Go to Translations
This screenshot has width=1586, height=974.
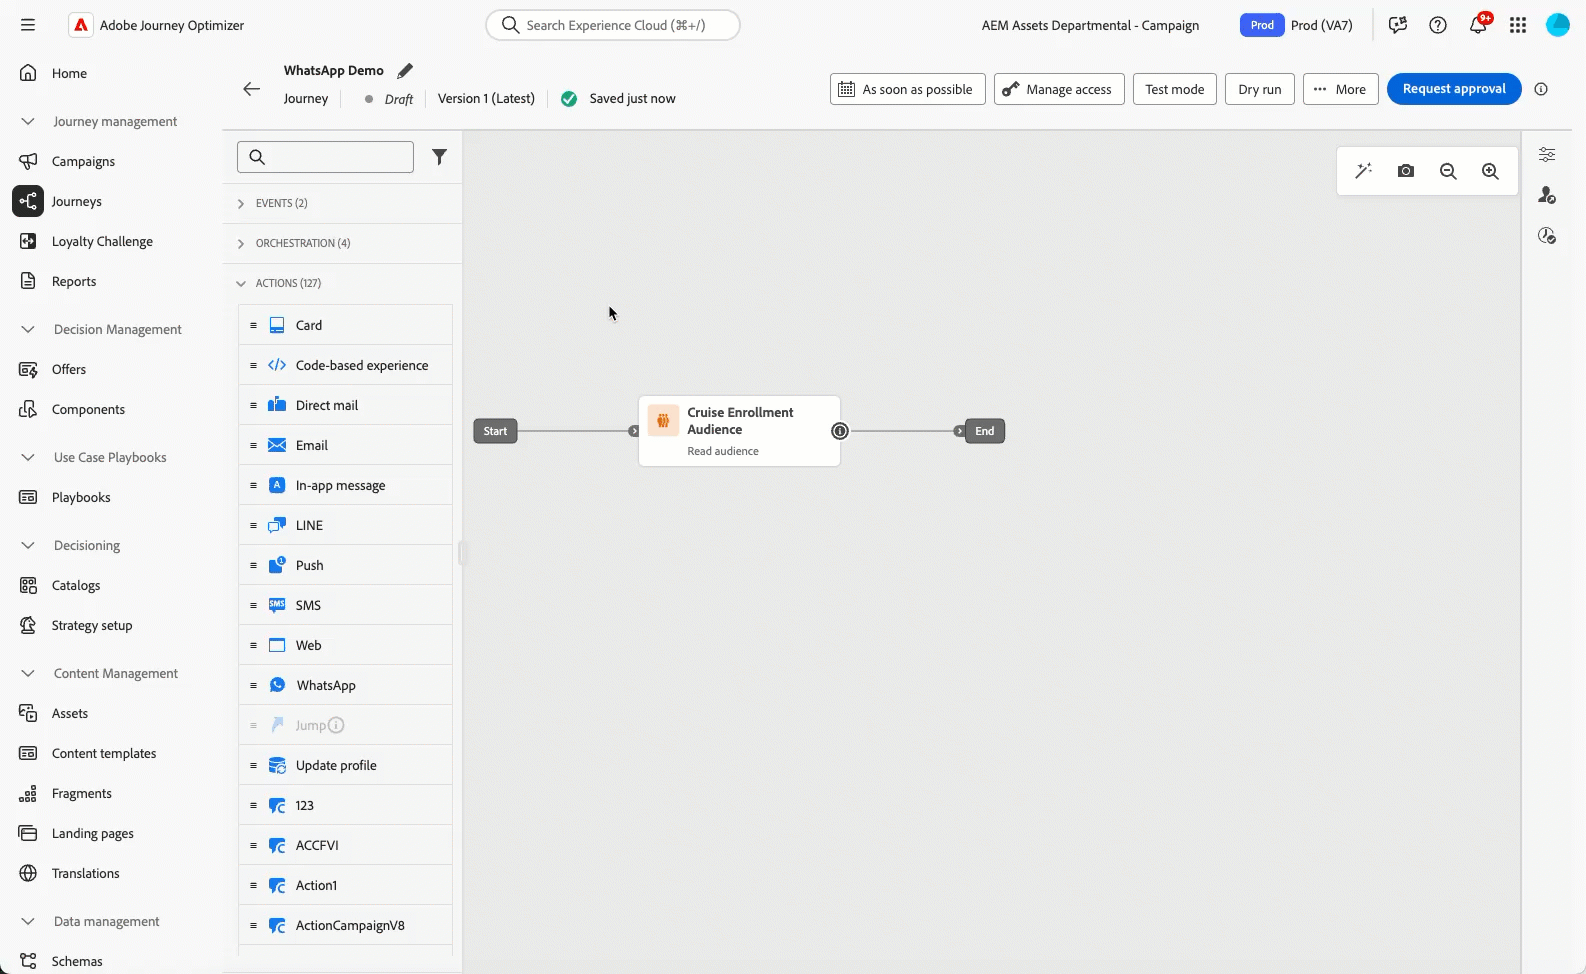coord(86,873)
